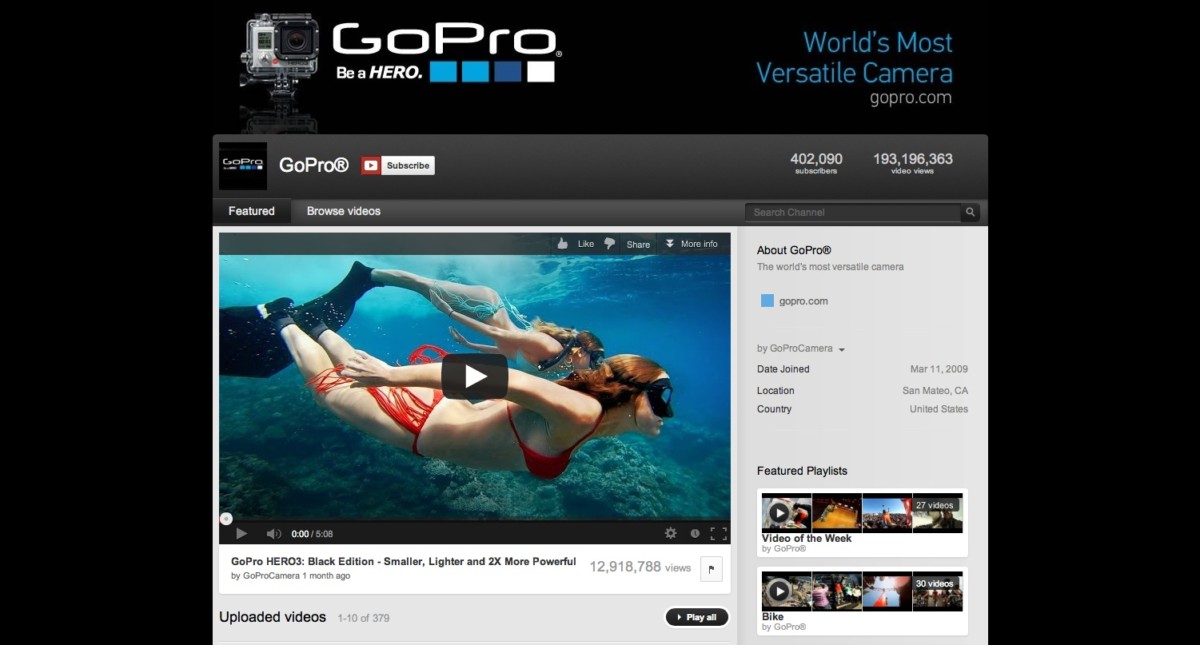This screenshot has width=1200, height=645.
Task: Expand the by GoProCamera dropdown arrow
Action: click(842, 350)
